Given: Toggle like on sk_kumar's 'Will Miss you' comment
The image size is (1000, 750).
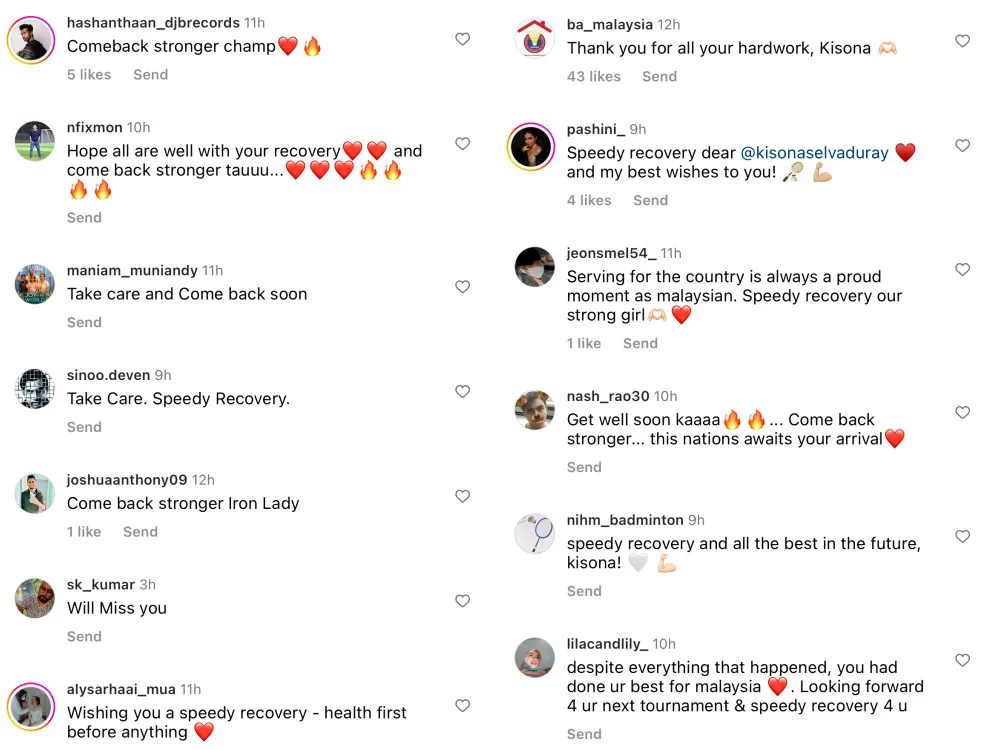Looking at the screenshot, I should tap(462, 601).
